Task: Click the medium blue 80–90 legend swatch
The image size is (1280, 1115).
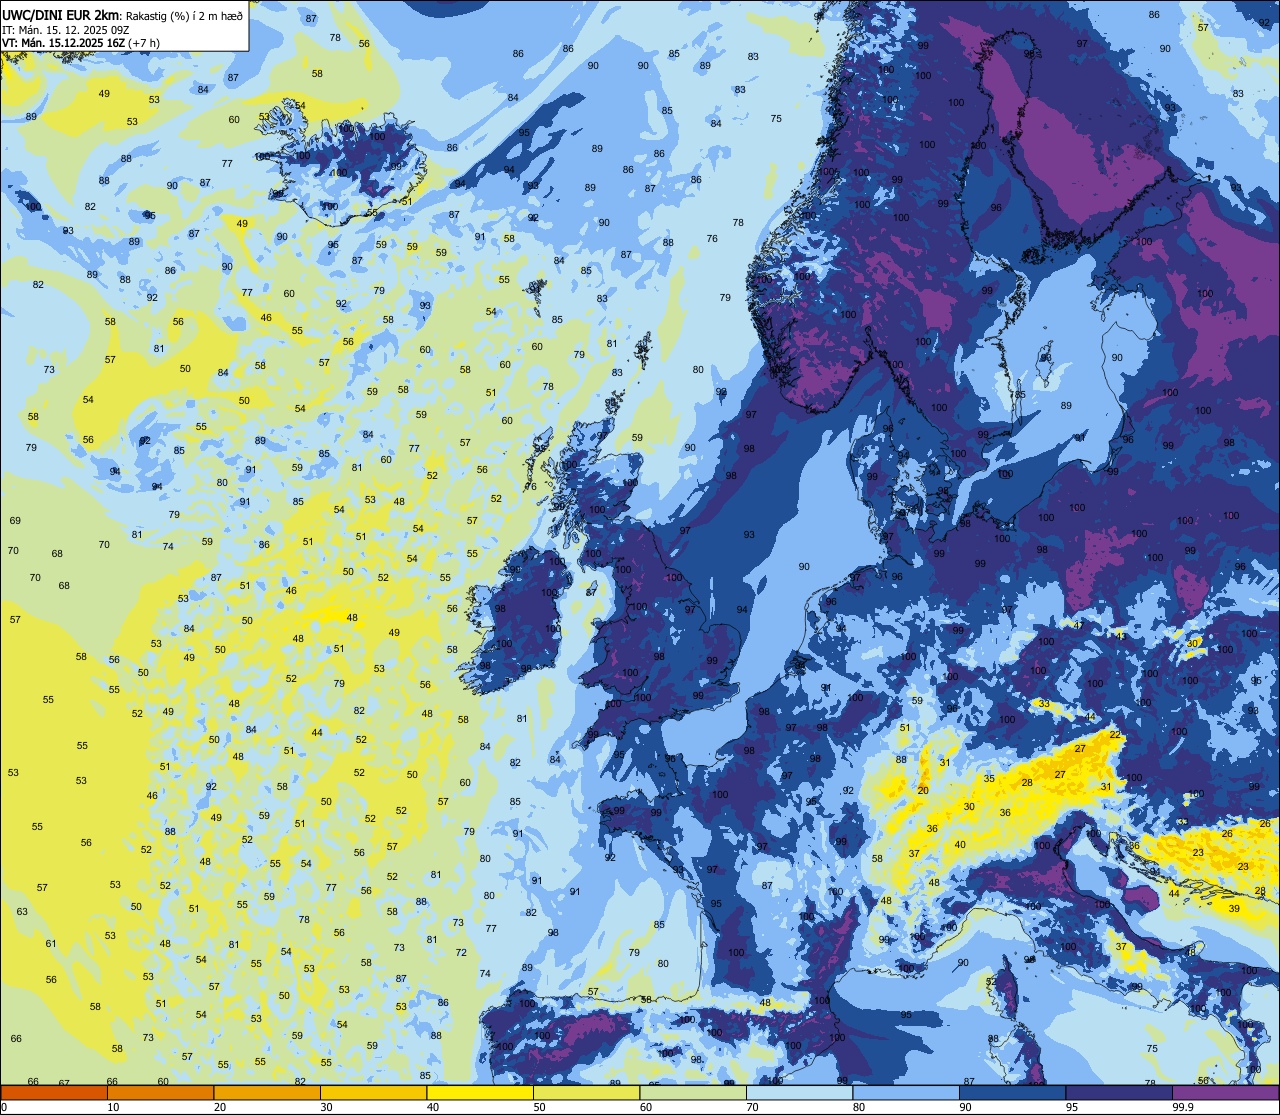Action: [905, 1092]
